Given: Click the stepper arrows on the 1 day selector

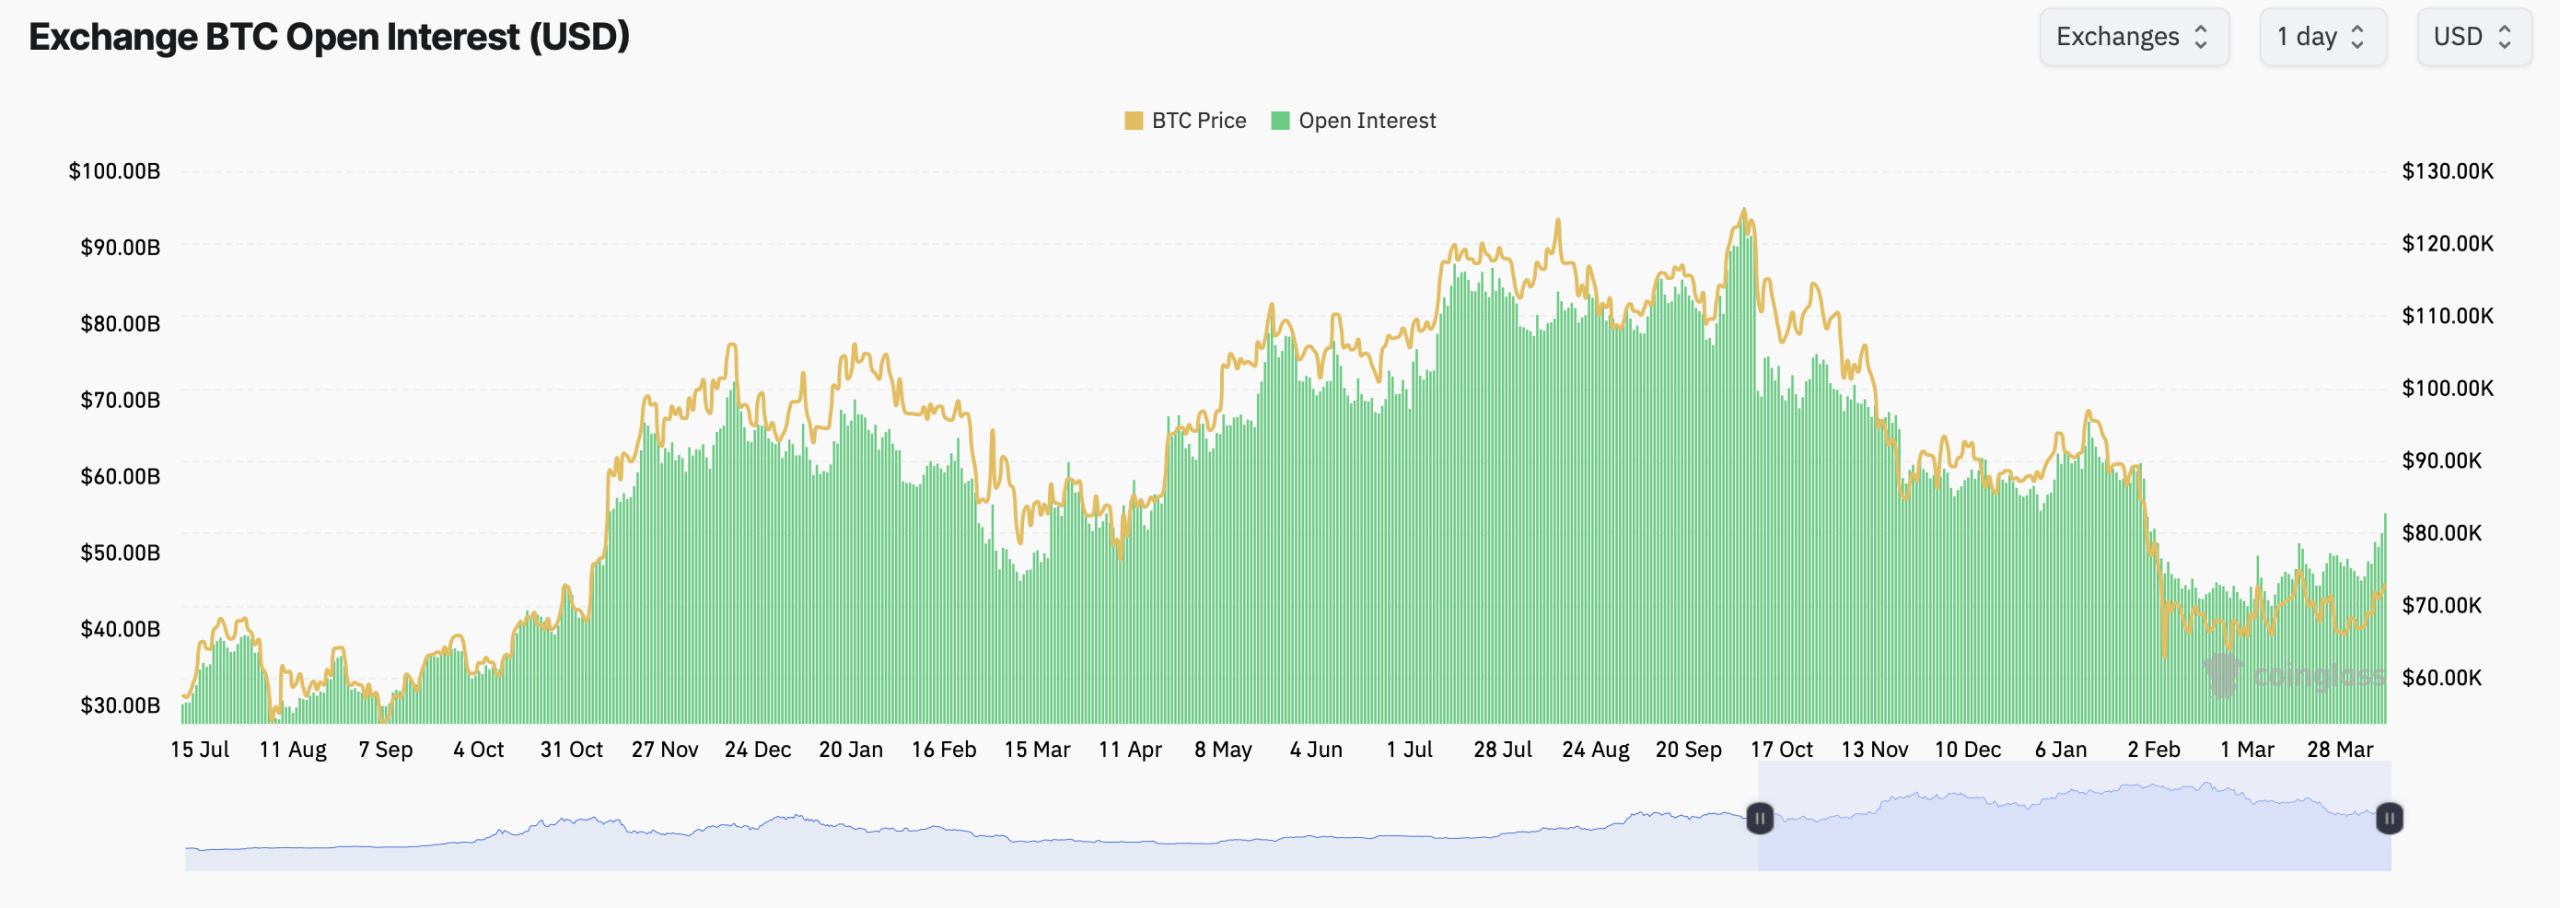Looking at the screenshot, I should coord(2357,37).
